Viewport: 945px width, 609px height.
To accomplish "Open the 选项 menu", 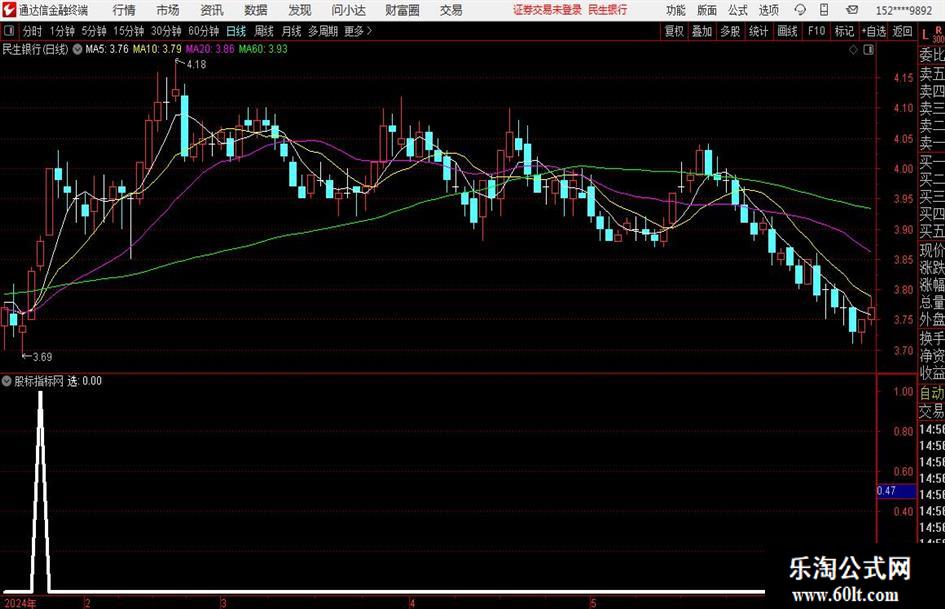I will 769,10.
